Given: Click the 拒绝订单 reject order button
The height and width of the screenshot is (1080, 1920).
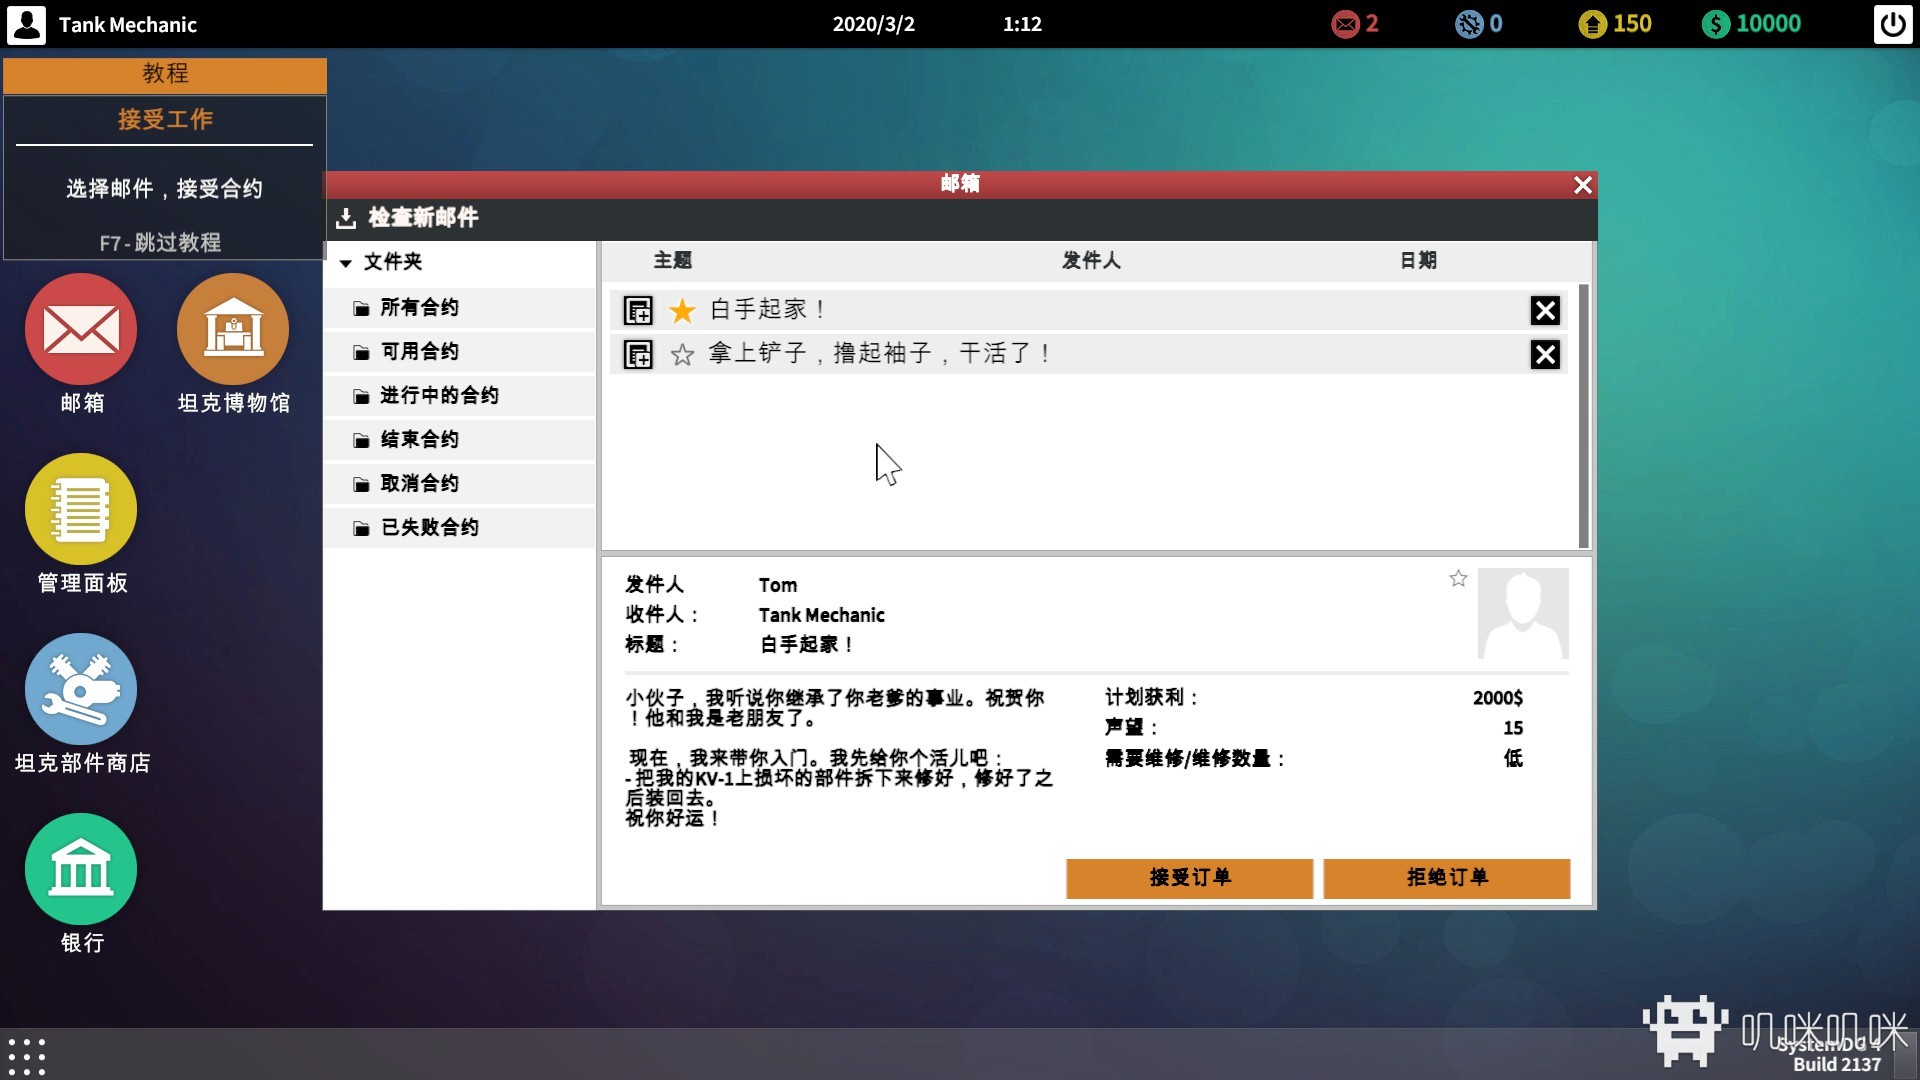Looking at the screenshot, I should [x=1446, y=878].
